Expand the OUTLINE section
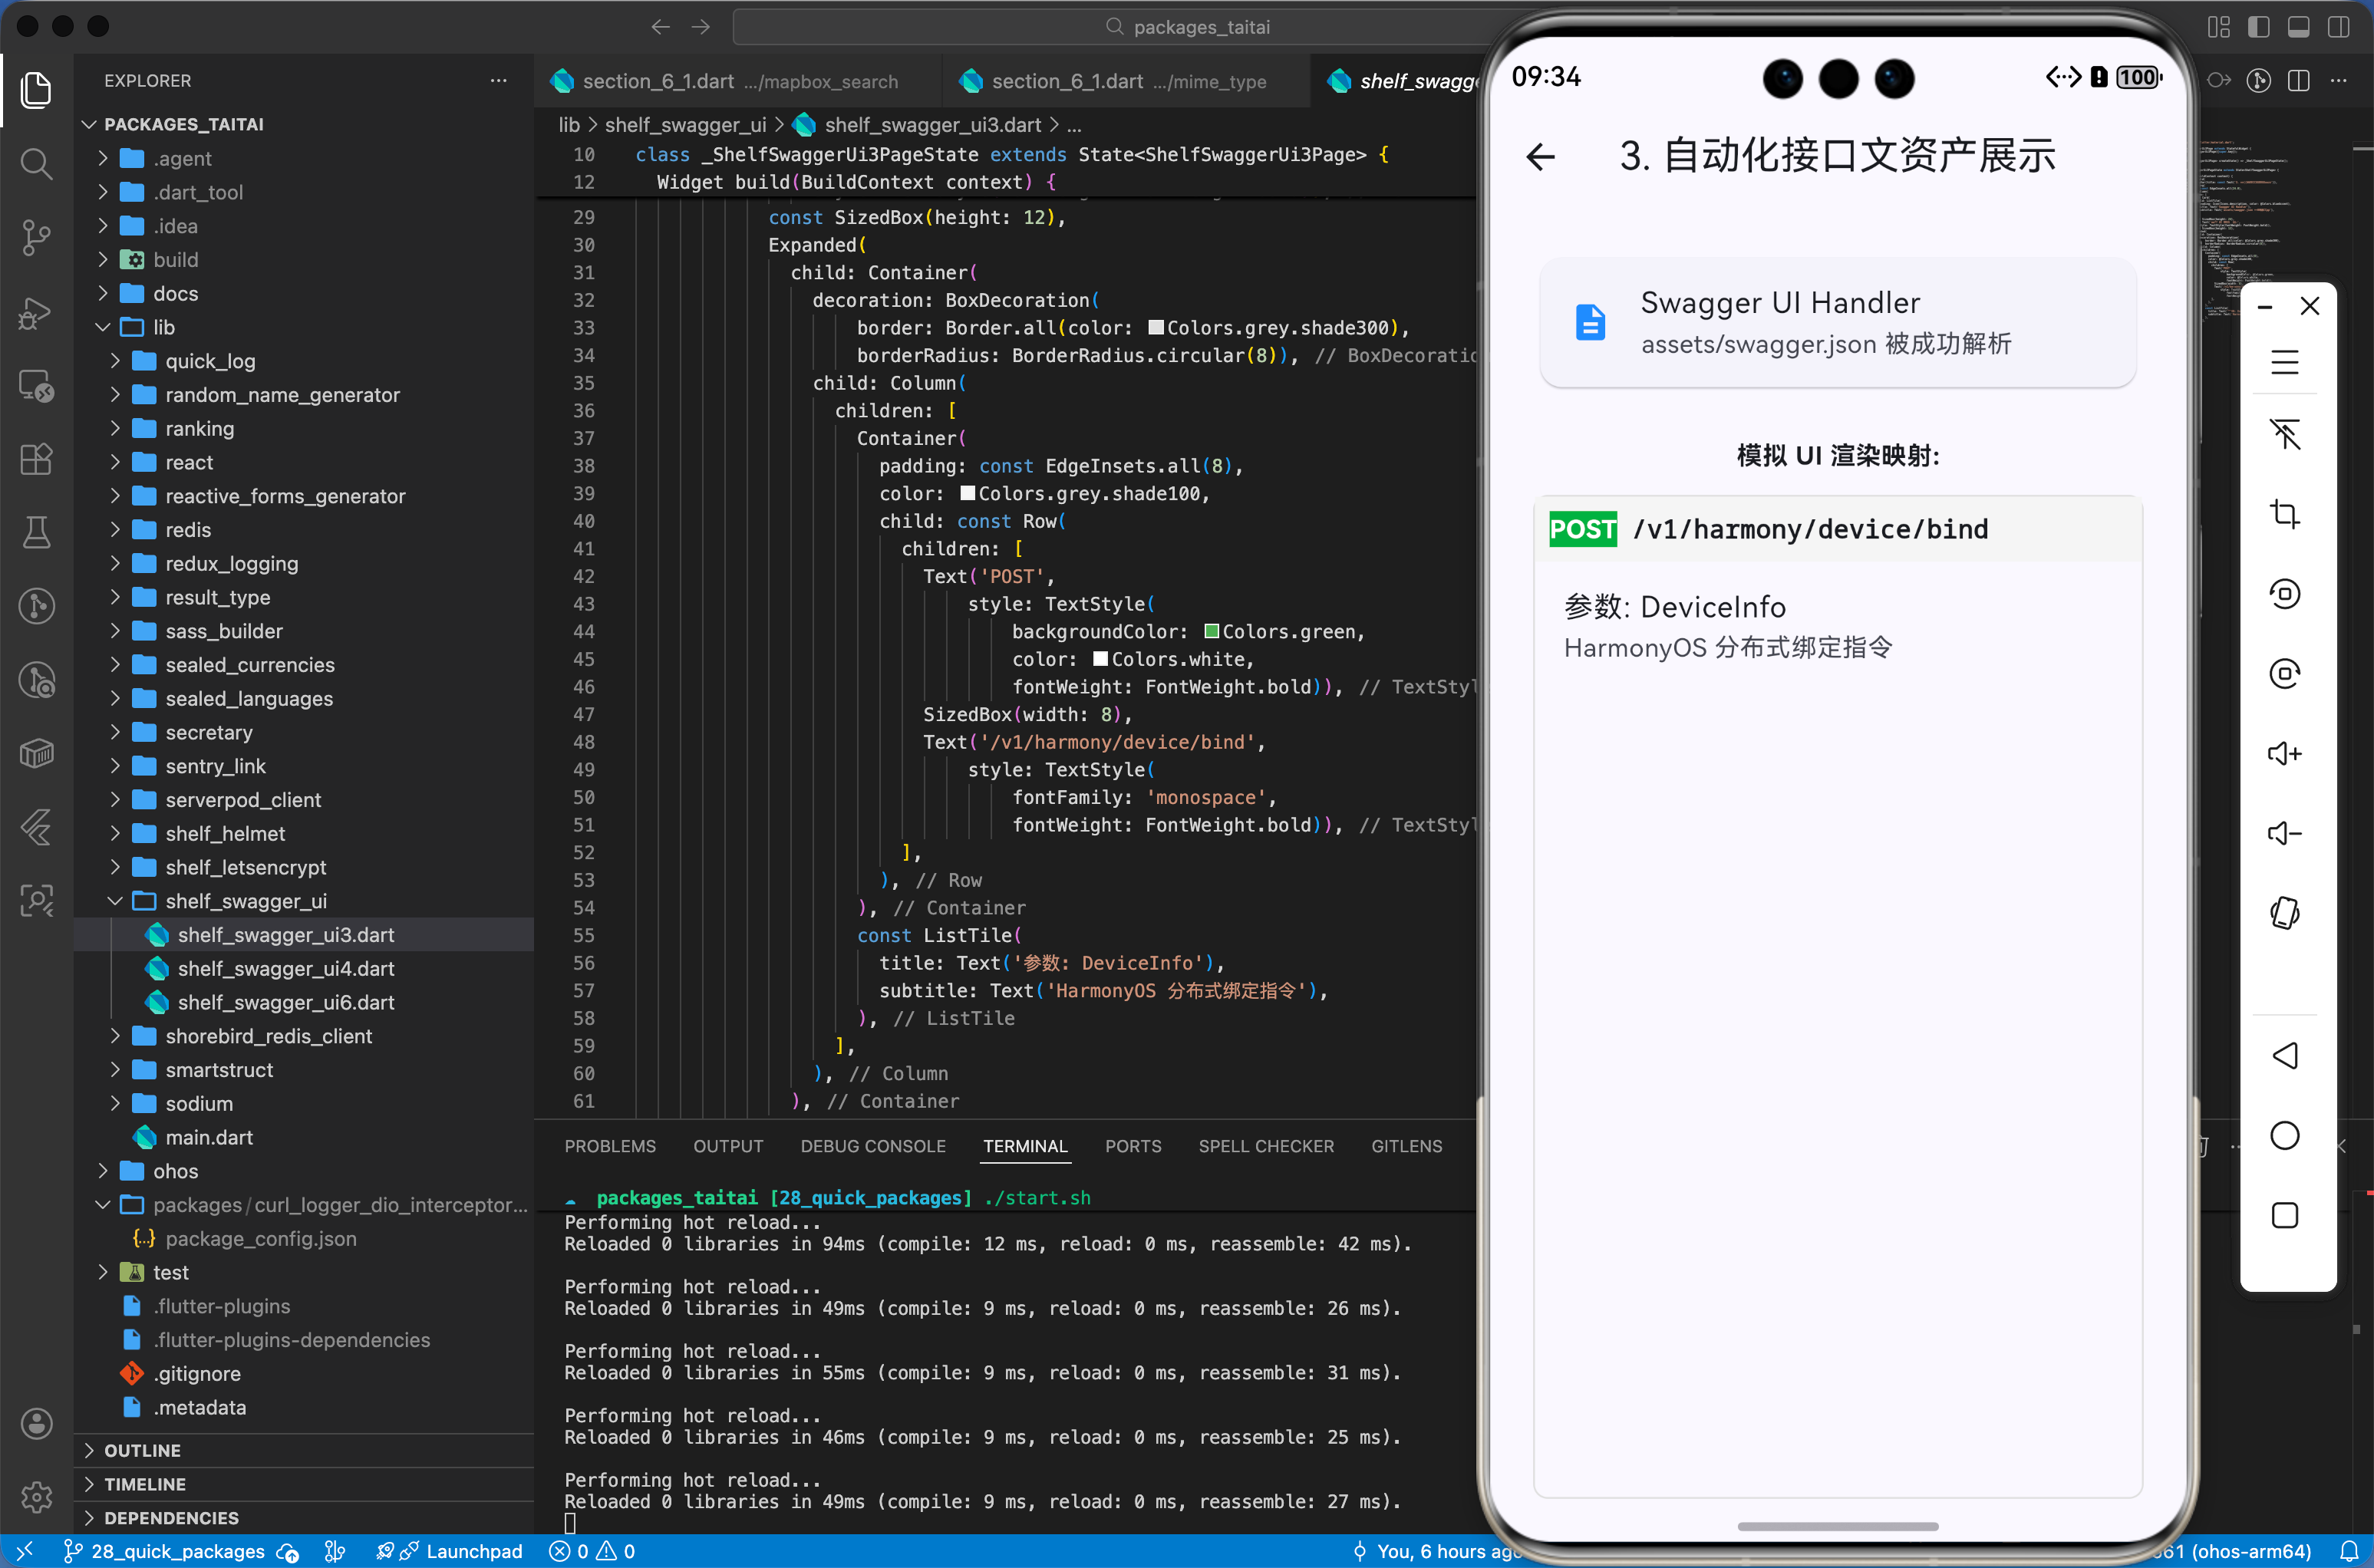 [x=142, y=1450]
